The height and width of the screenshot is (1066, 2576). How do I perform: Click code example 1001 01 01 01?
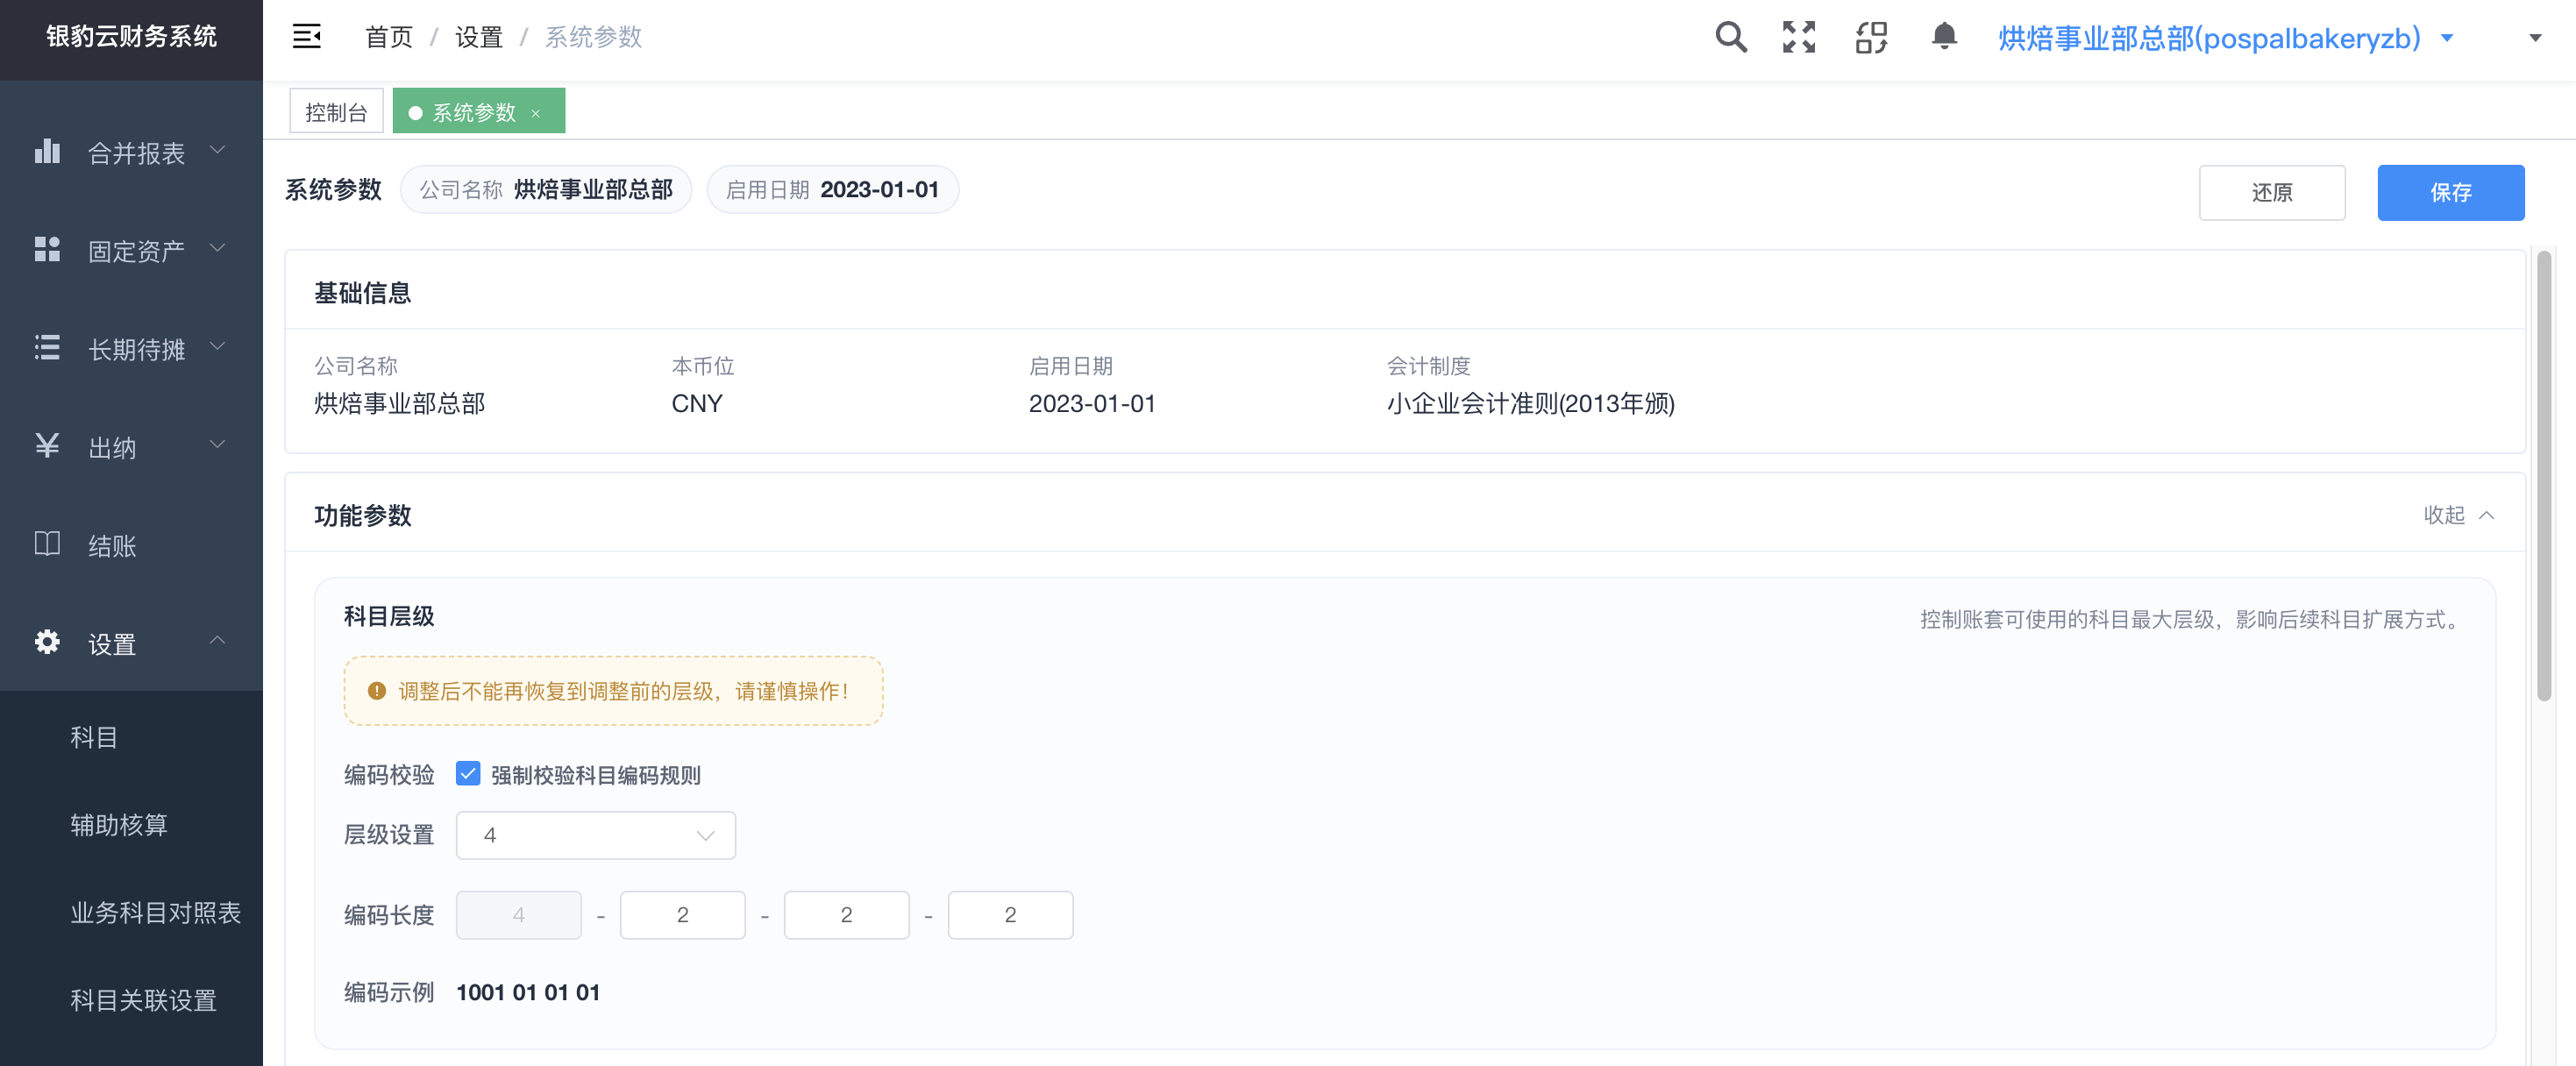[x=528, y=992]
